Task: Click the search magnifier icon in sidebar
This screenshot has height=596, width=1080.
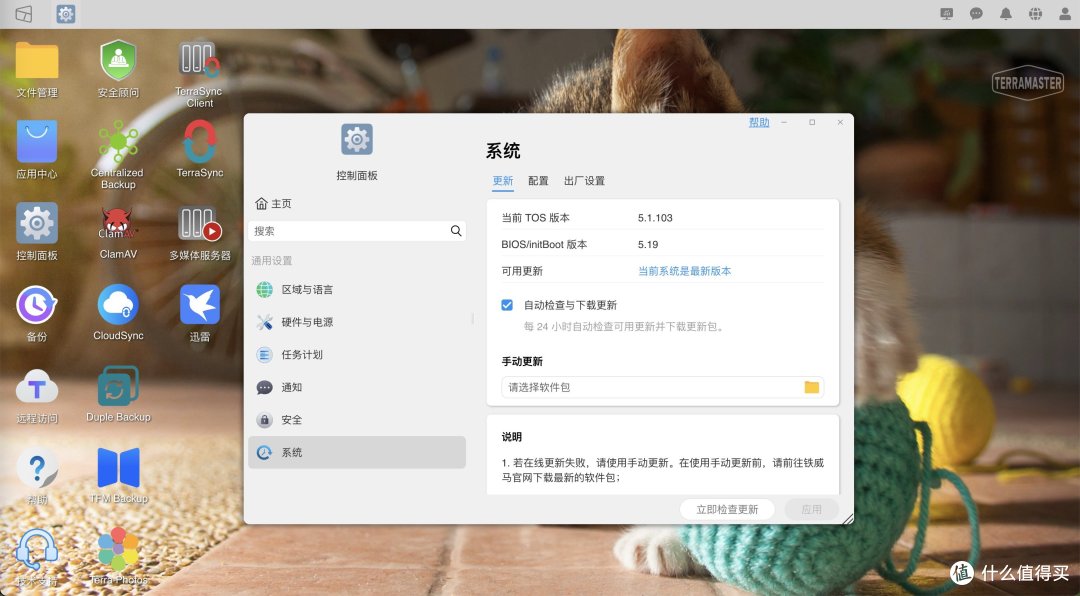Action: [456, 231]
